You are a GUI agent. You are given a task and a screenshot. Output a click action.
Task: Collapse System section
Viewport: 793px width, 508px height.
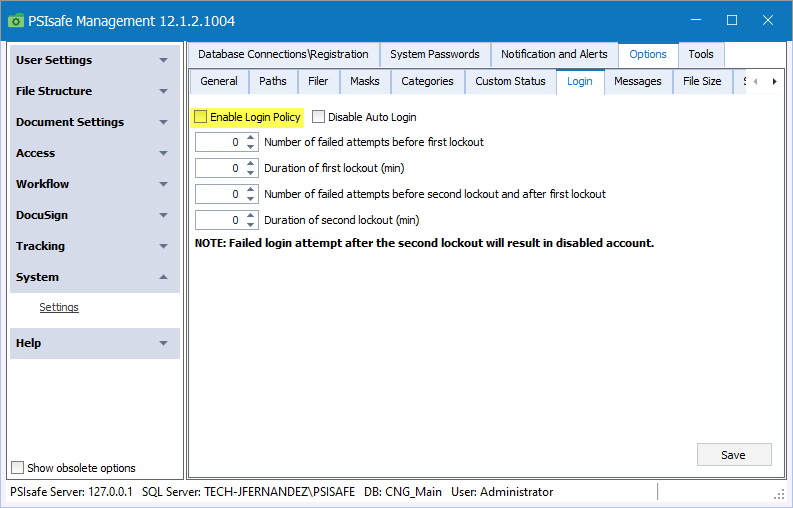point(95,277)
